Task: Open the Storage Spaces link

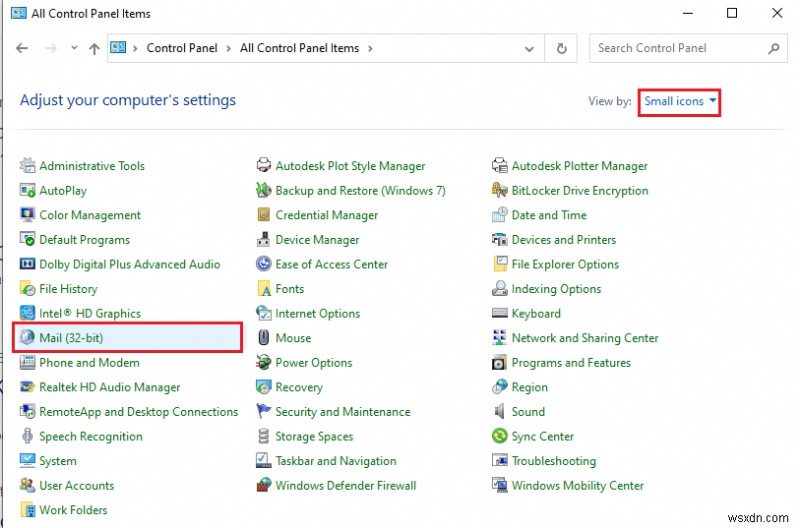Action: (x=314, y=437)
